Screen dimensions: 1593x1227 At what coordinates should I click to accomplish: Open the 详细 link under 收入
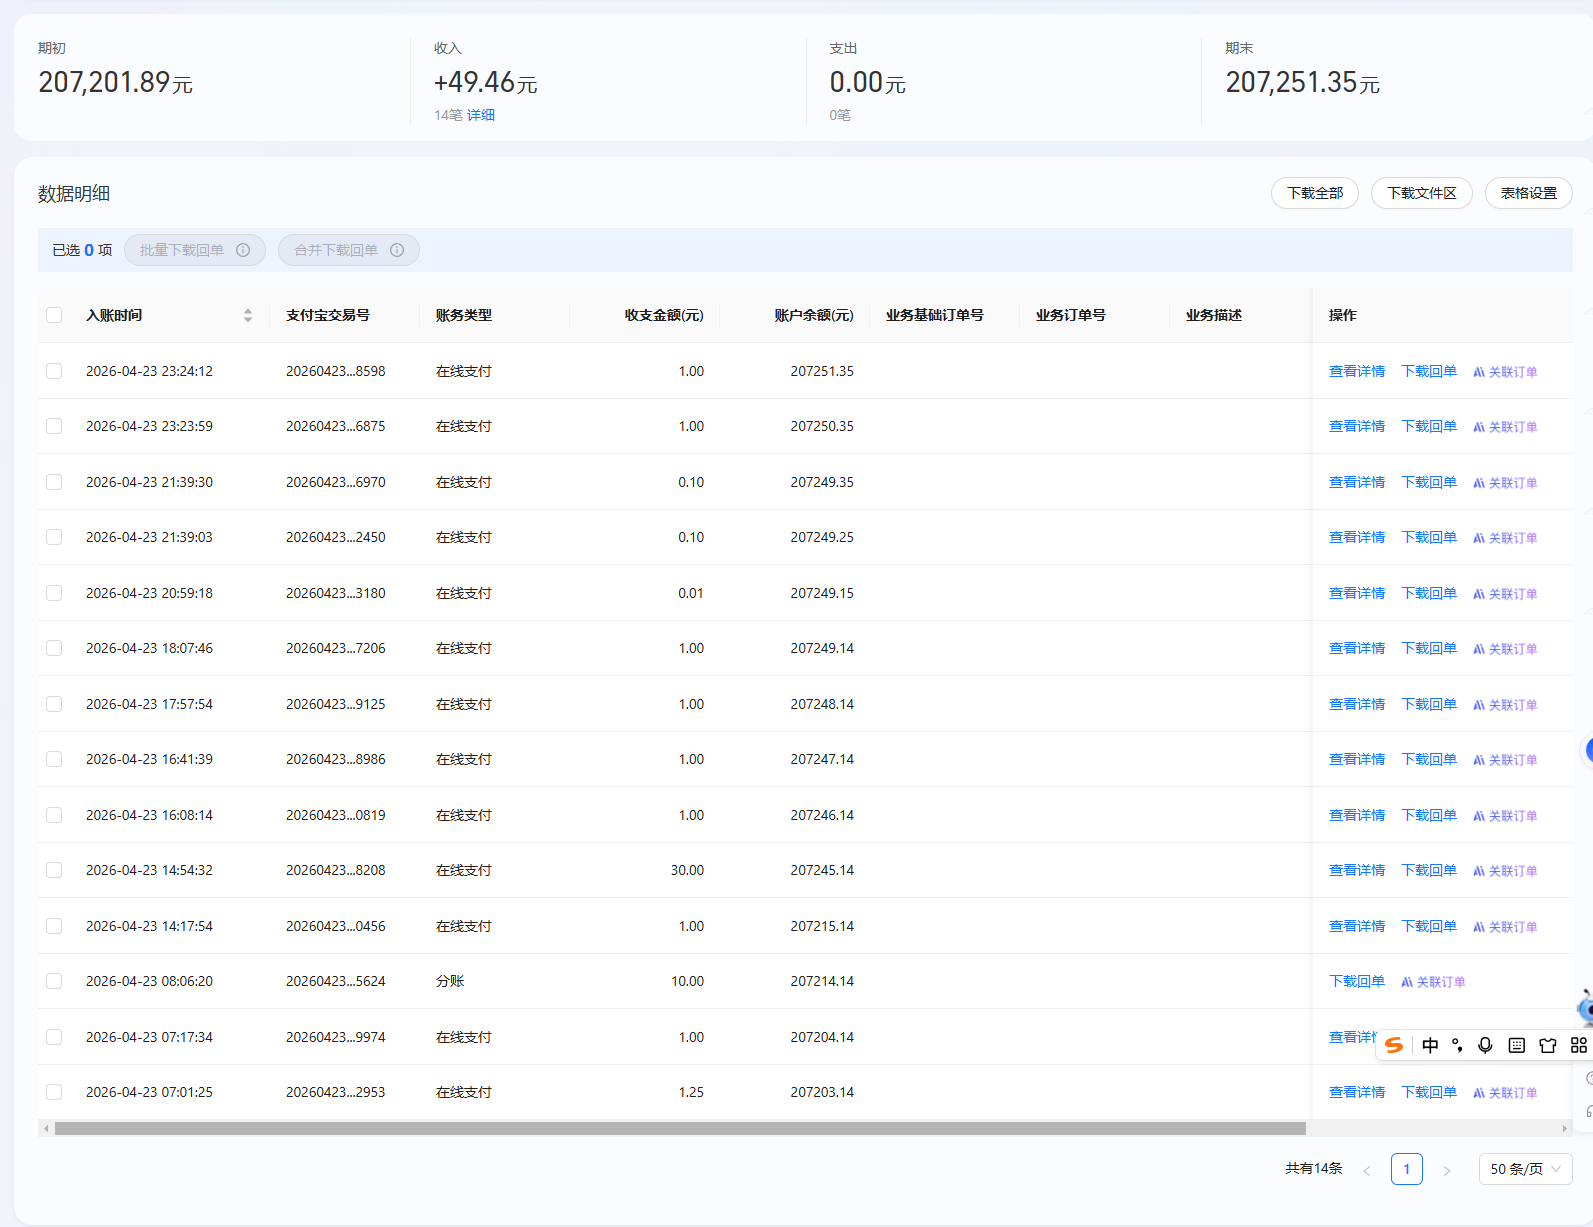481,115
